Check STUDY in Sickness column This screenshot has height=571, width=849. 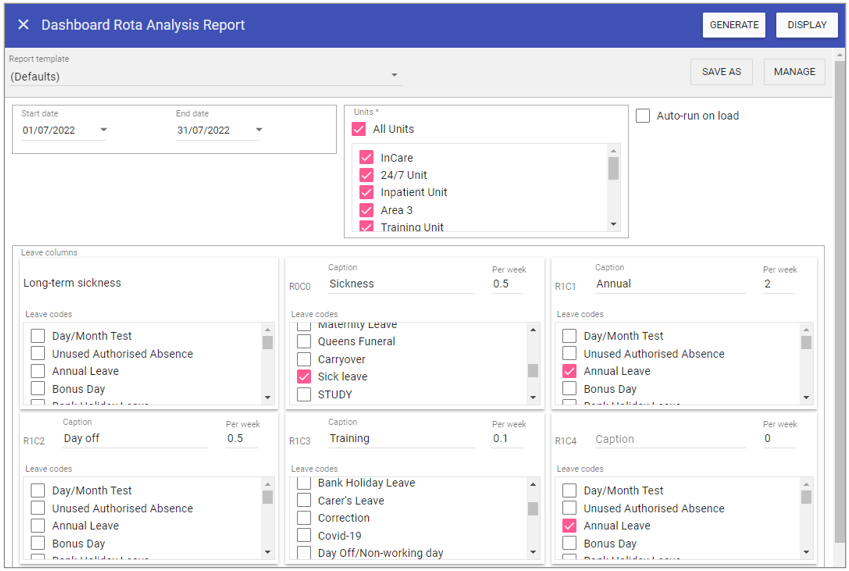pos(304,395)
